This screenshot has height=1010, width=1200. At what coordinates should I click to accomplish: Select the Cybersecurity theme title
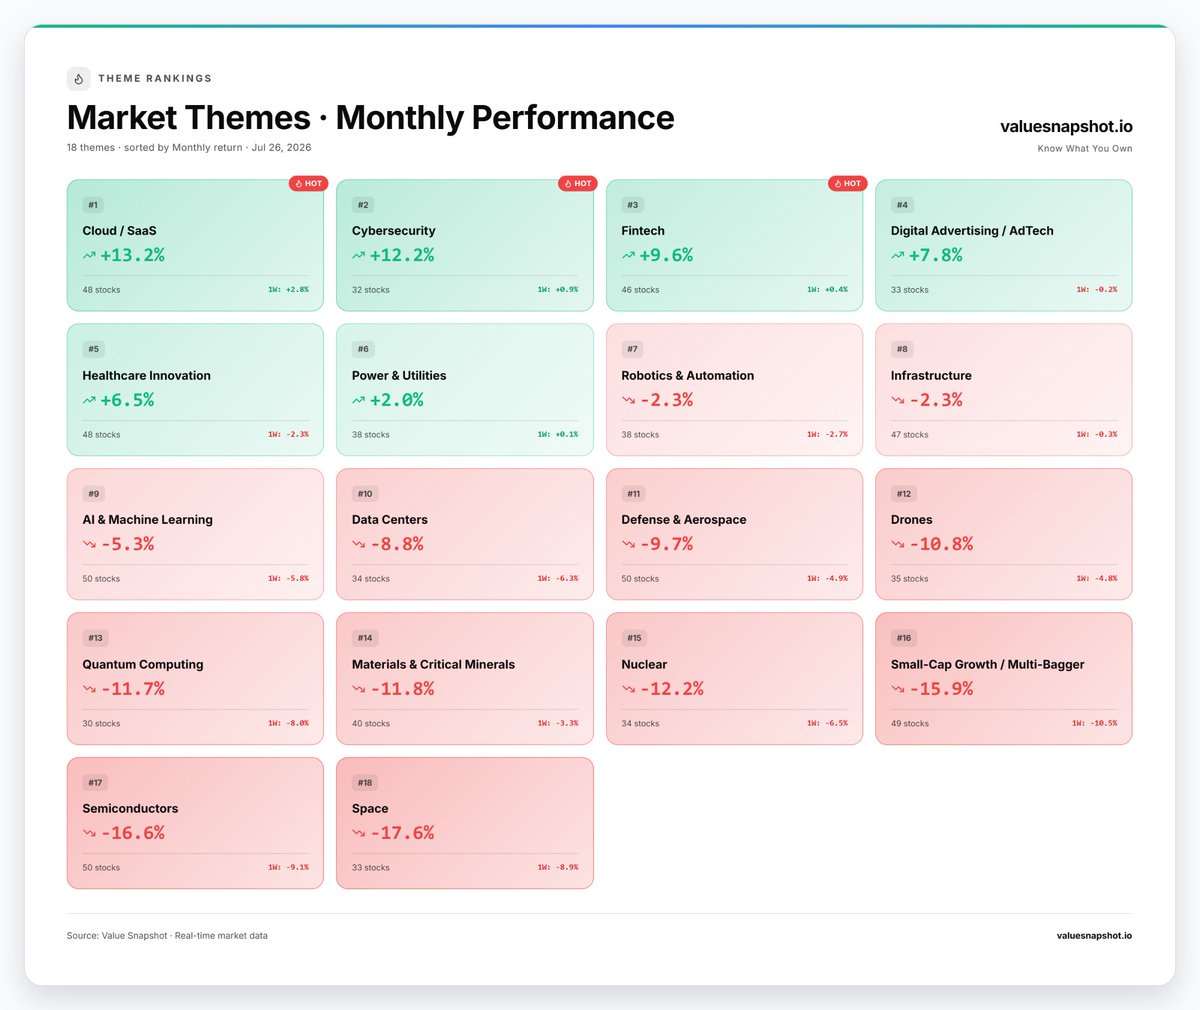(x=393, y=231)
